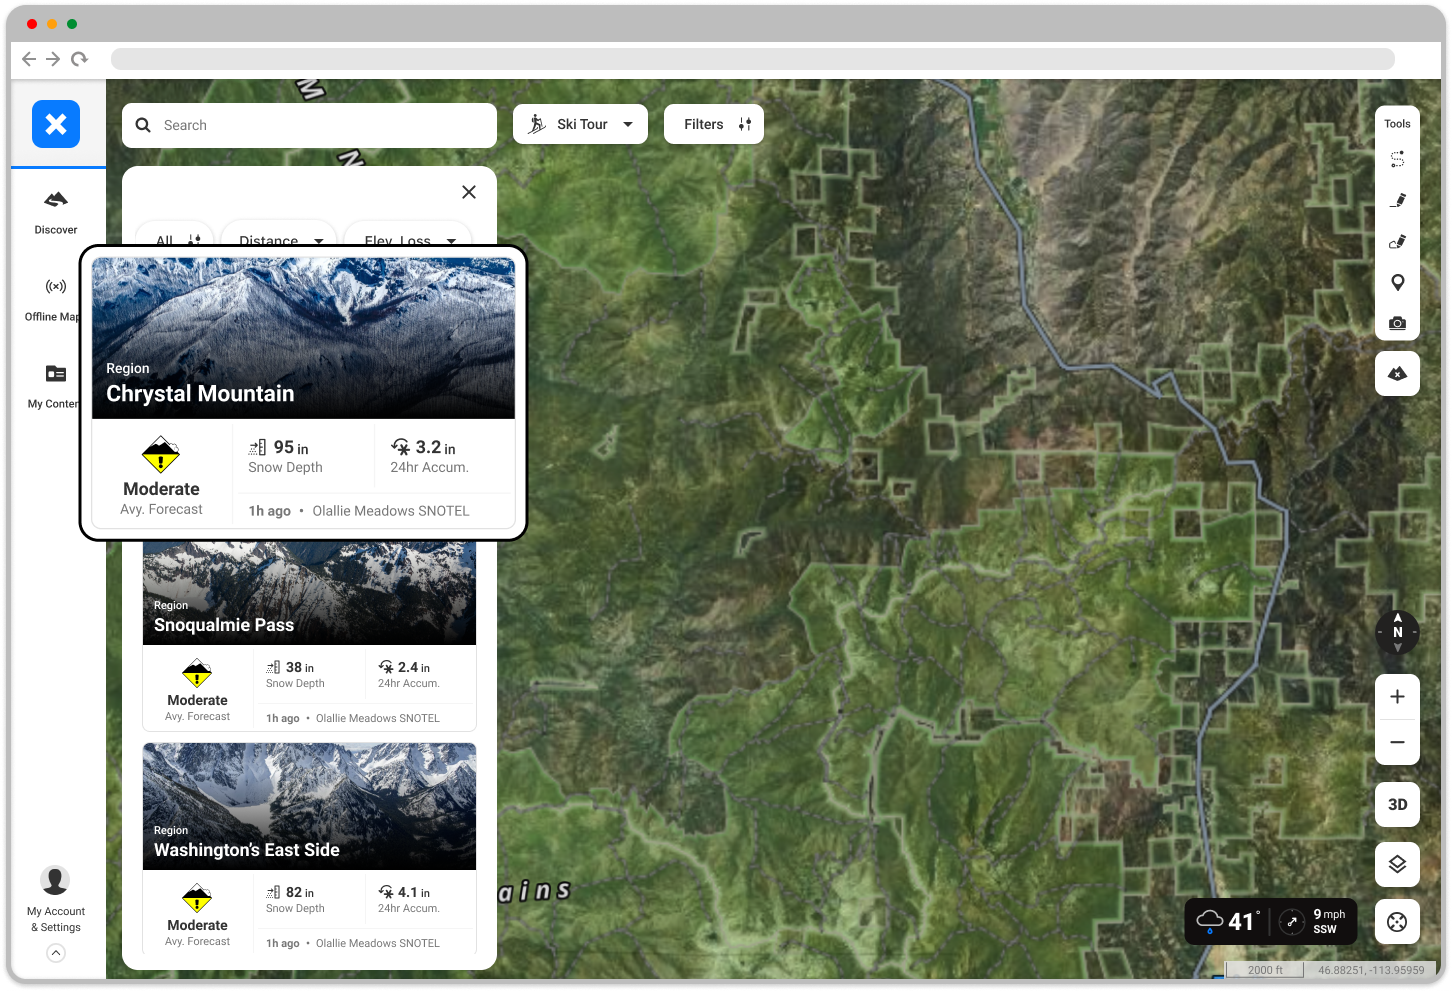1452x991 pixels.
Task: Click the browser back arrow
Action: 29,59
